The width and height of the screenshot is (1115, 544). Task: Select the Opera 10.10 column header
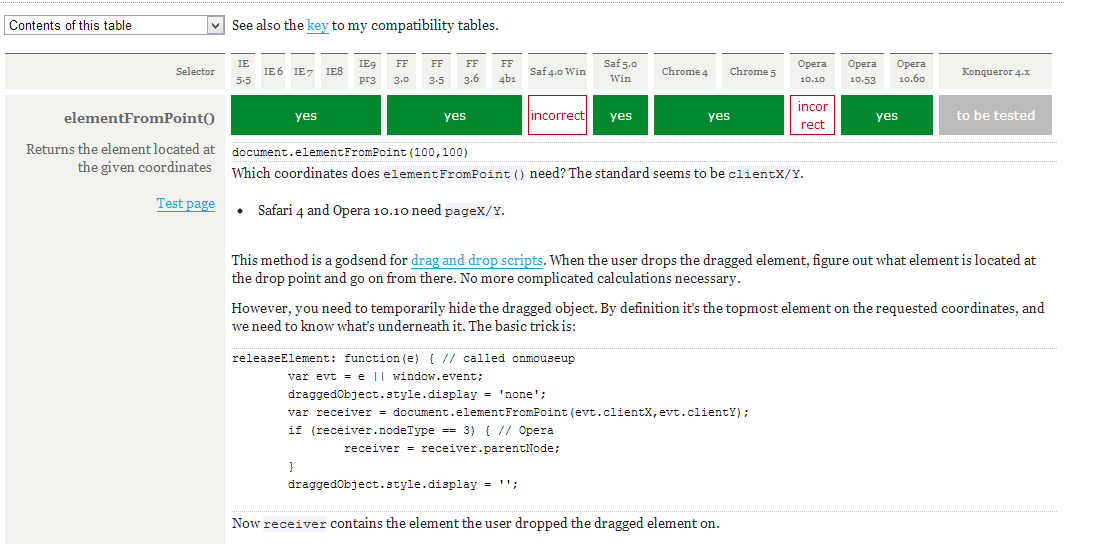812,71
